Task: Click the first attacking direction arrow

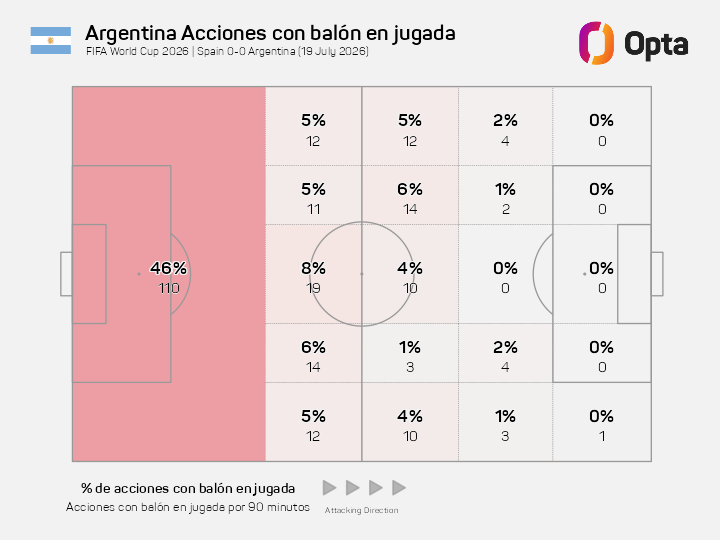Action: [329, 488]
